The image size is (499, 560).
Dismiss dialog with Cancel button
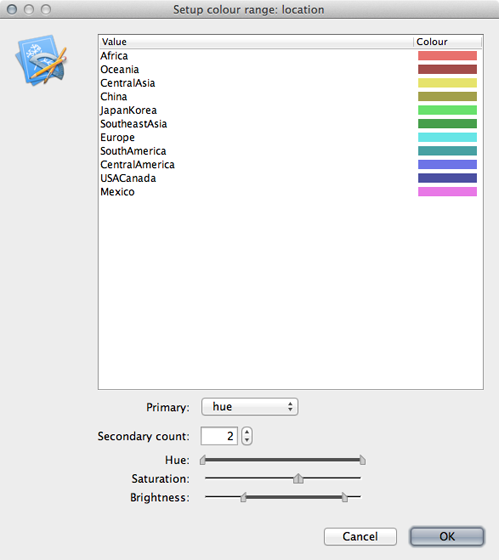(360, 536)
